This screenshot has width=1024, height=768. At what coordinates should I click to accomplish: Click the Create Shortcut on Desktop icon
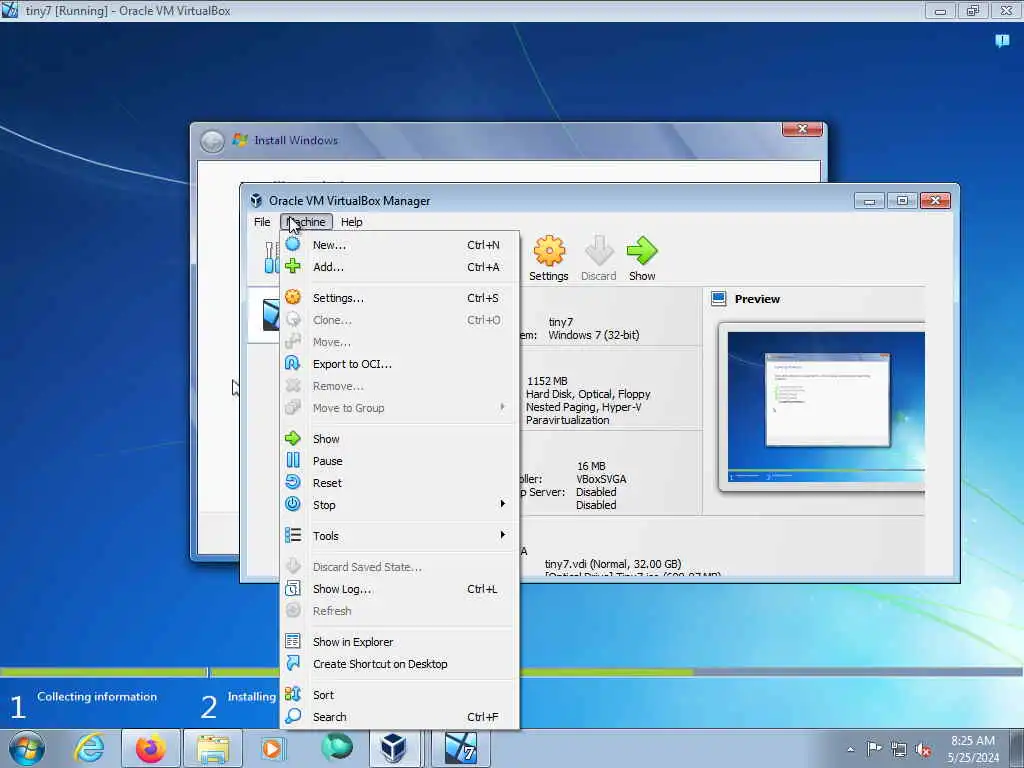coord(293,664)
